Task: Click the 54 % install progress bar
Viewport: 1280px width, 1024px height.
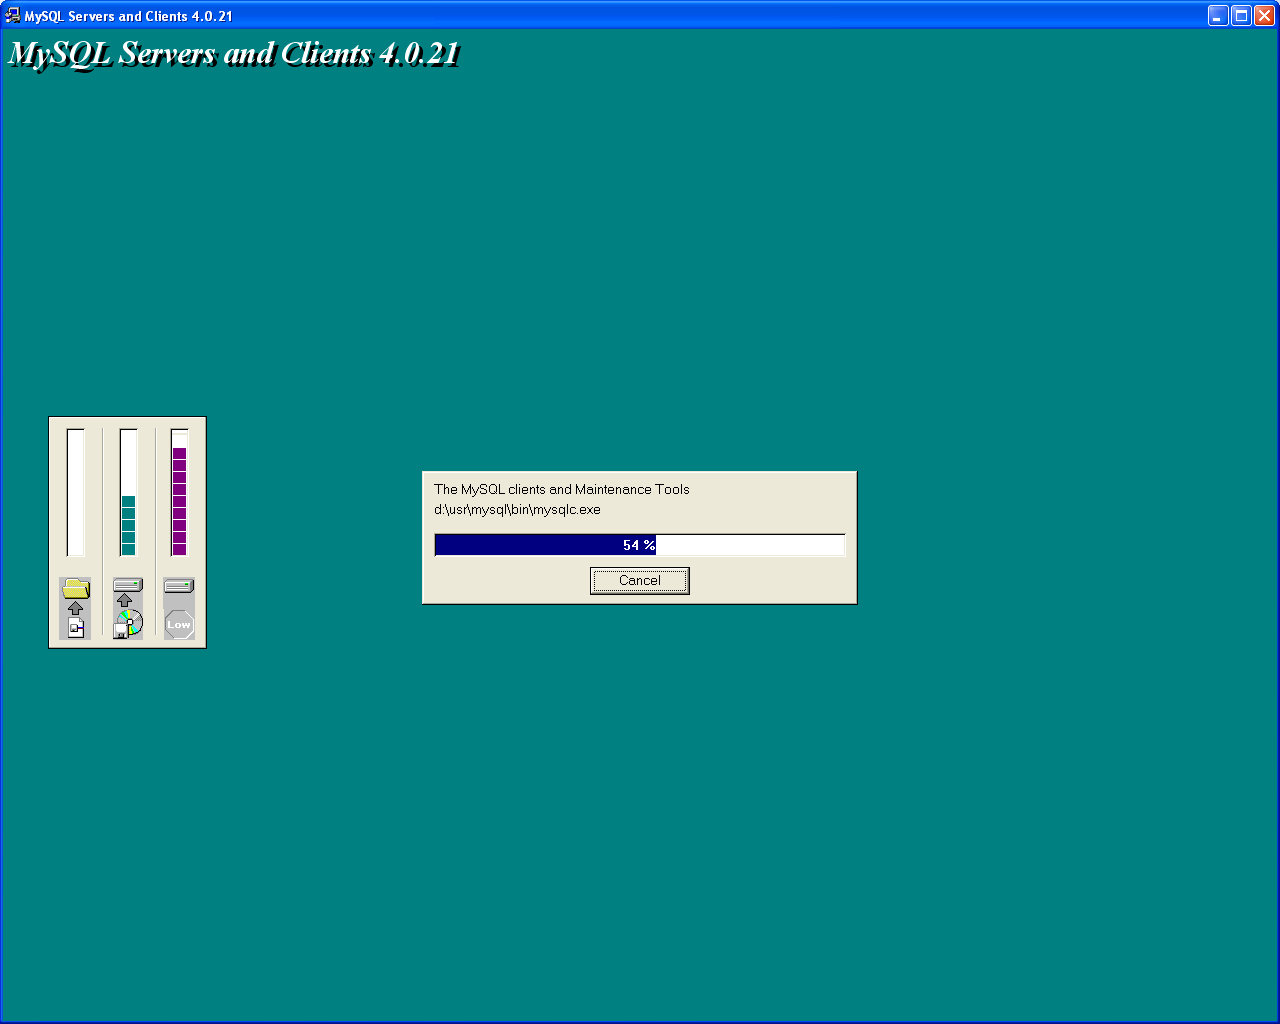Action: 640,545
